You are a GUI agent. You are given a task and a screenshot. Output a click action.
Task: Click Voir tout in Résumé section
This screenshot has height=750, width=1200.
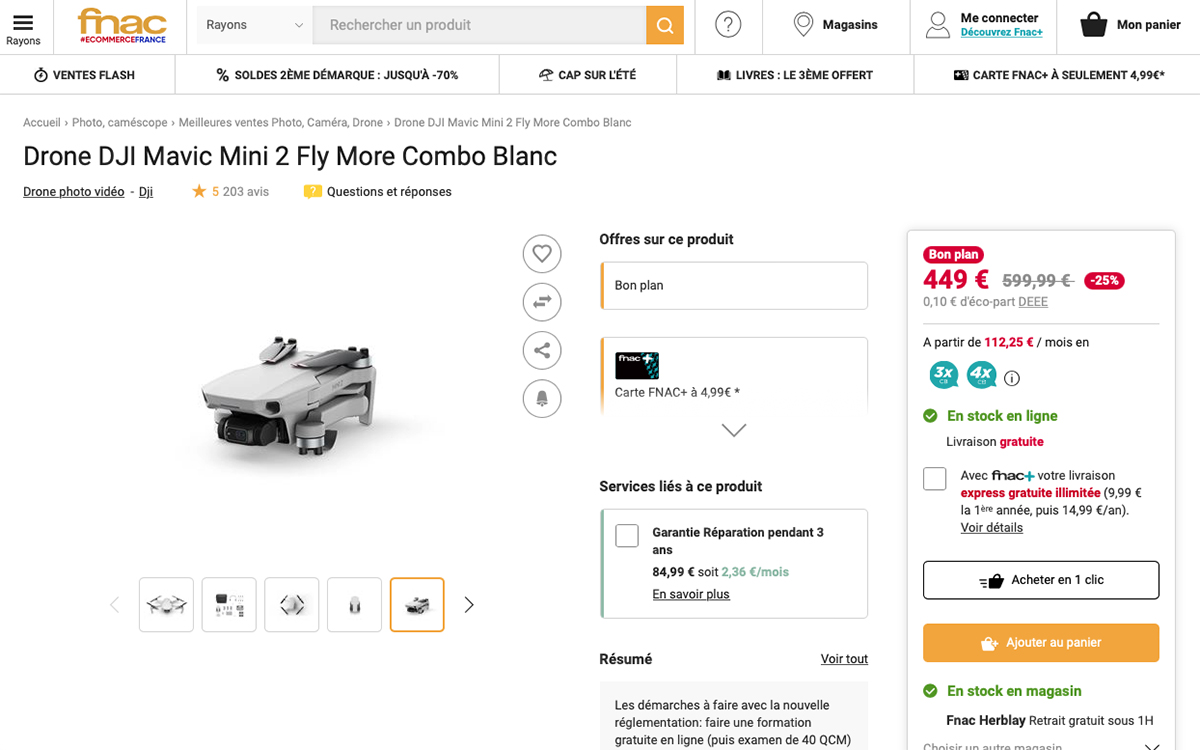pos(844,659)
